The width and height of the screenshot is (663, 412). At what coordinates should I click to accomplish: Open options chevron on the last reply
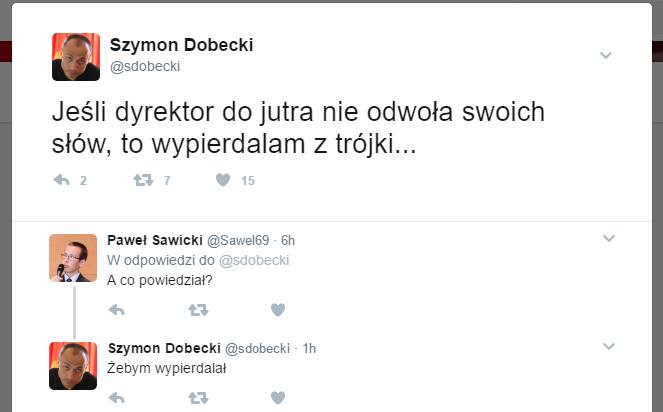tap(607, 347)
